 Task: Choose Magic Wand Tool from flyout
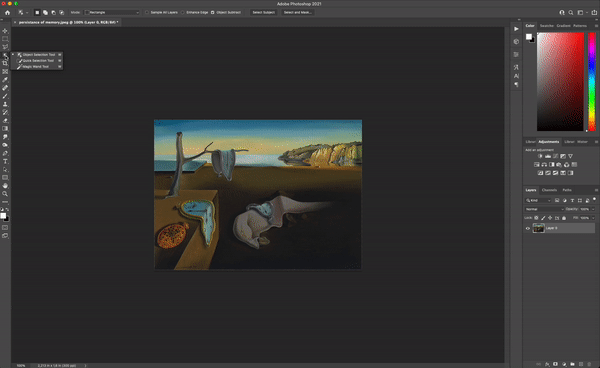point(37,67)
